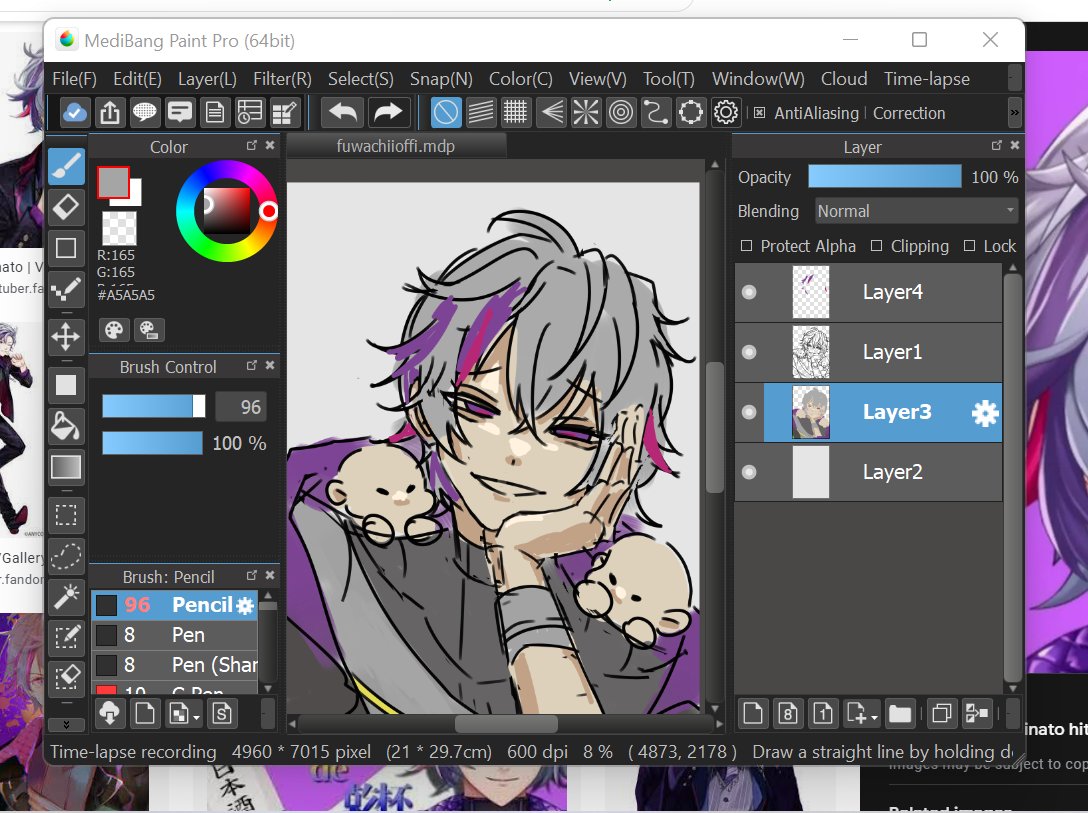Click the Correction label
This screenshot has width=1088, height=813.
click(x=909, y=113)
